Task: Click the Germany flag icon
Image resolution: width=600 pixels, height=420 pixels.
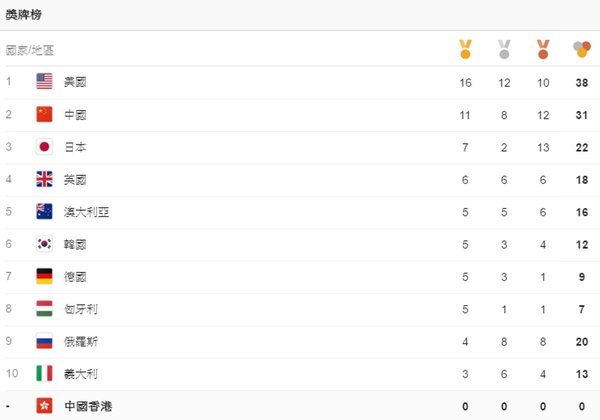Action: pyautogui.click(x=44, y=276)
